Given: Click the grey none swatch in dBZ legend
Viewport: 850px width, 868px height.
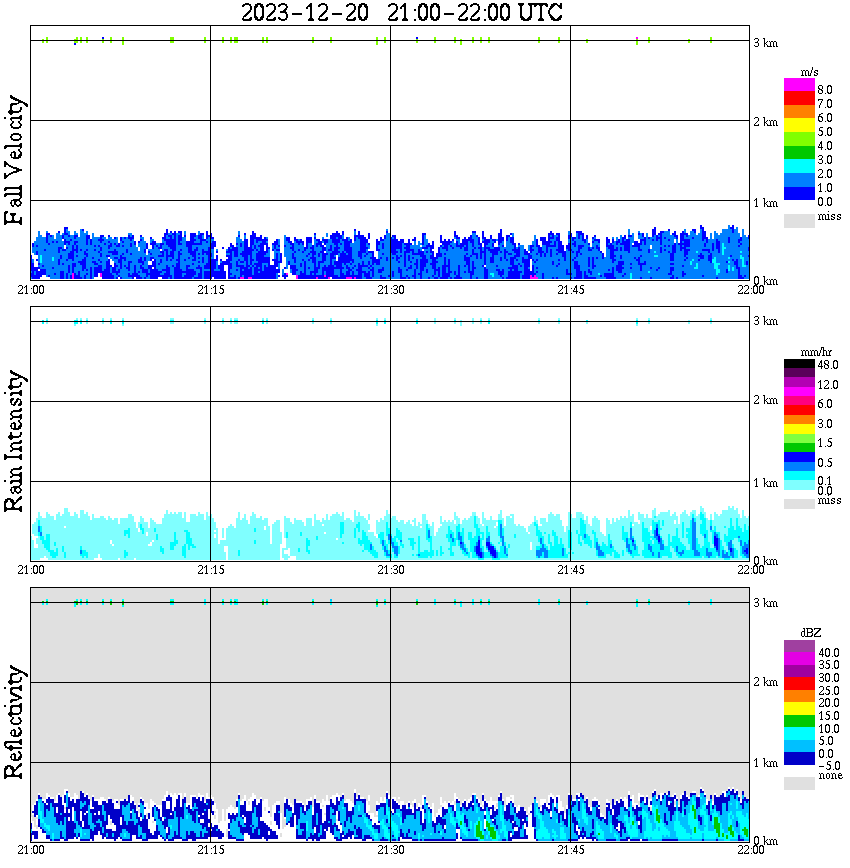Looking at the screenshot, I should [800, 783].
